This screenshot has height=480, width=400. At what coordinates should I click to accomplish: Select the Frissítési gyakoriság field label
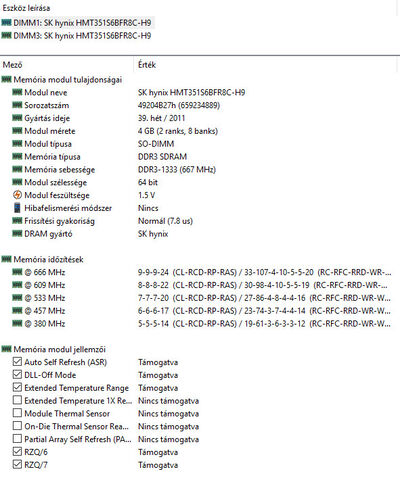[x=59, y=221]
